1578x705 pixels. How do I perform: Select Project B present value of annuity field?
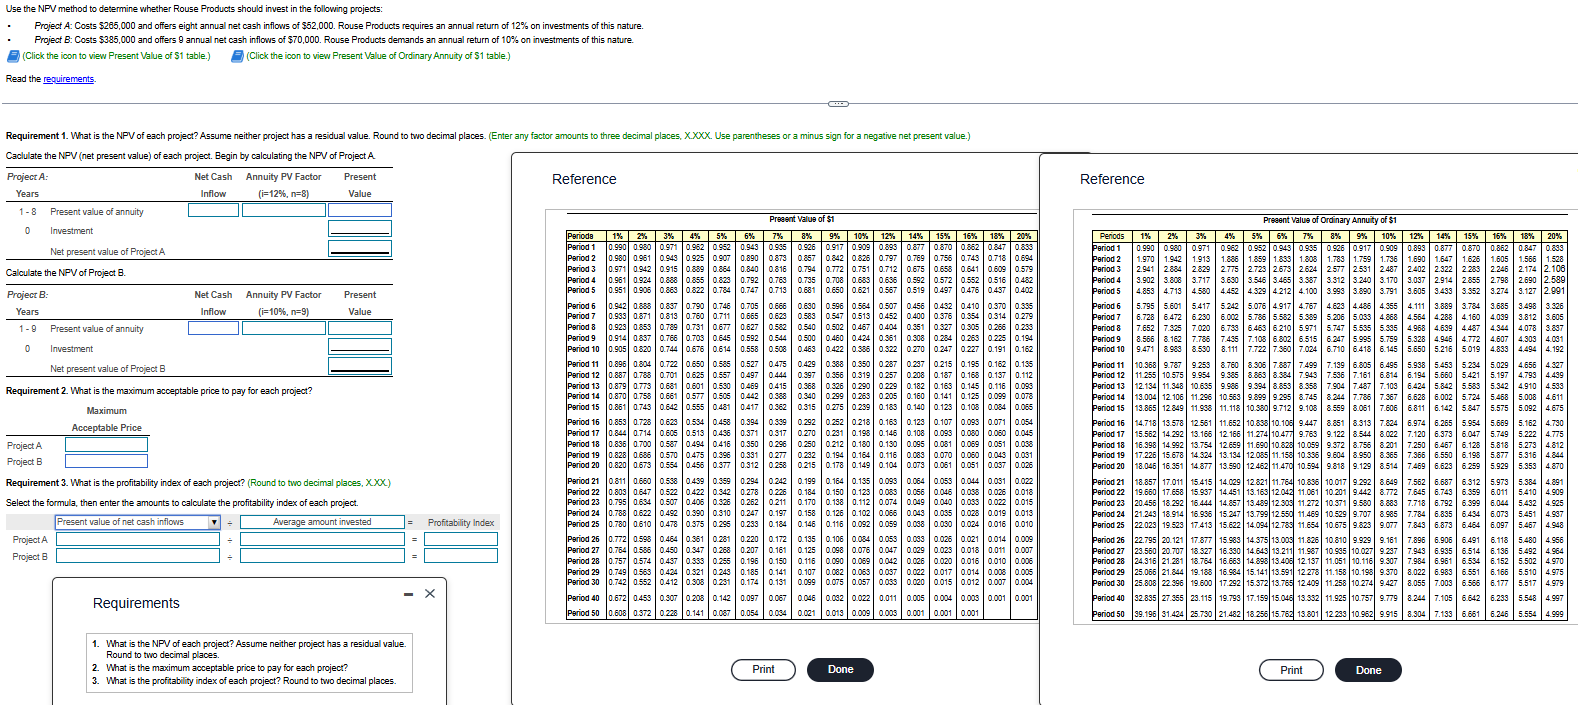pyautogui.click(x=359, y=328)
